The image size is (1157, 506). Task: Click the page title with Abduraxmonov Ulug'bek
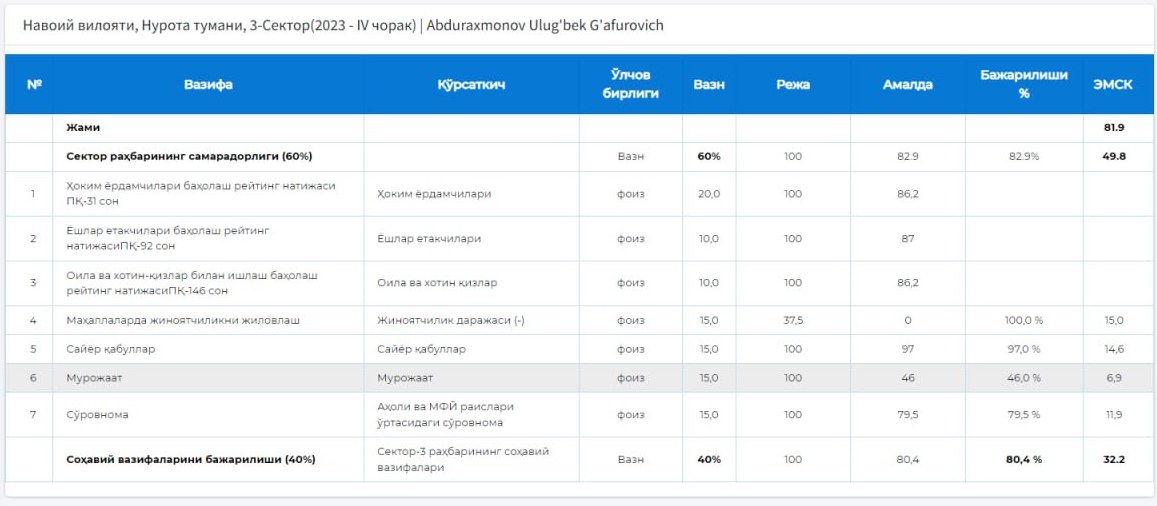pyautogui.click(x=343, y=26)
